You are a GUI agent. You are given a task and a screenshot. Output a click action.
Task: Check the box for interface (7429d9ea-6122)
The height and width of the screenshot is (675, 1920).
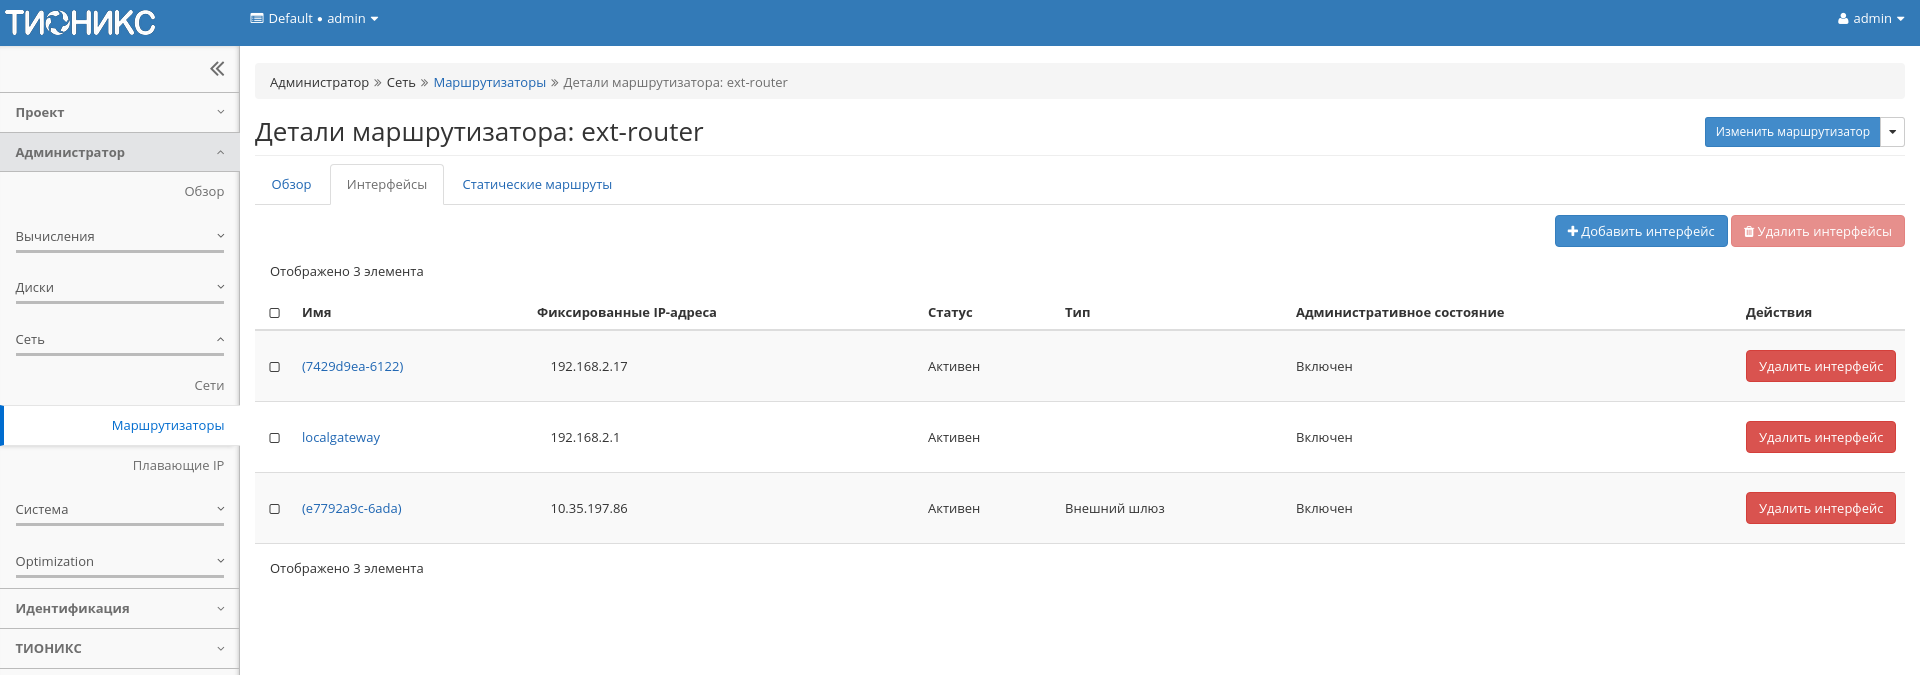pyautogui.click(x=275, y=367)
